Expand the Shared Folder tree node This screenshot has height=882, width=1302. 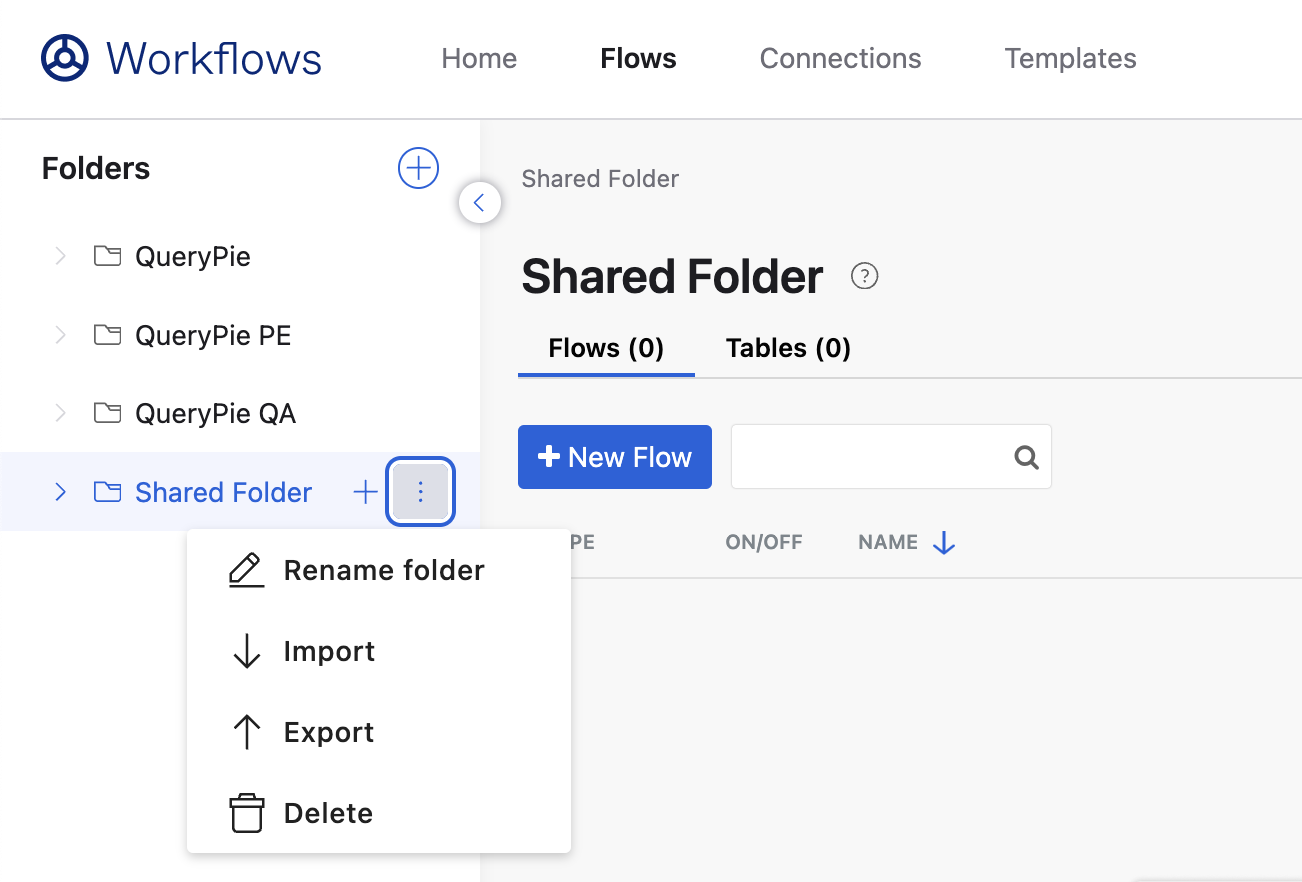tap(60, 492)
